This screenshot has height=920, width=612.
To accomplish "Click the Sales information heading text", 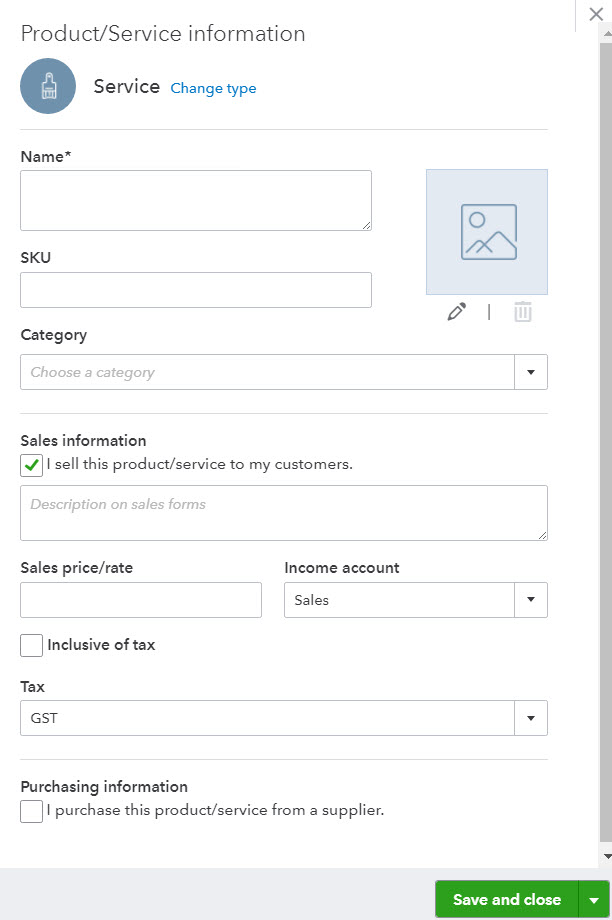I will [83, 441].
